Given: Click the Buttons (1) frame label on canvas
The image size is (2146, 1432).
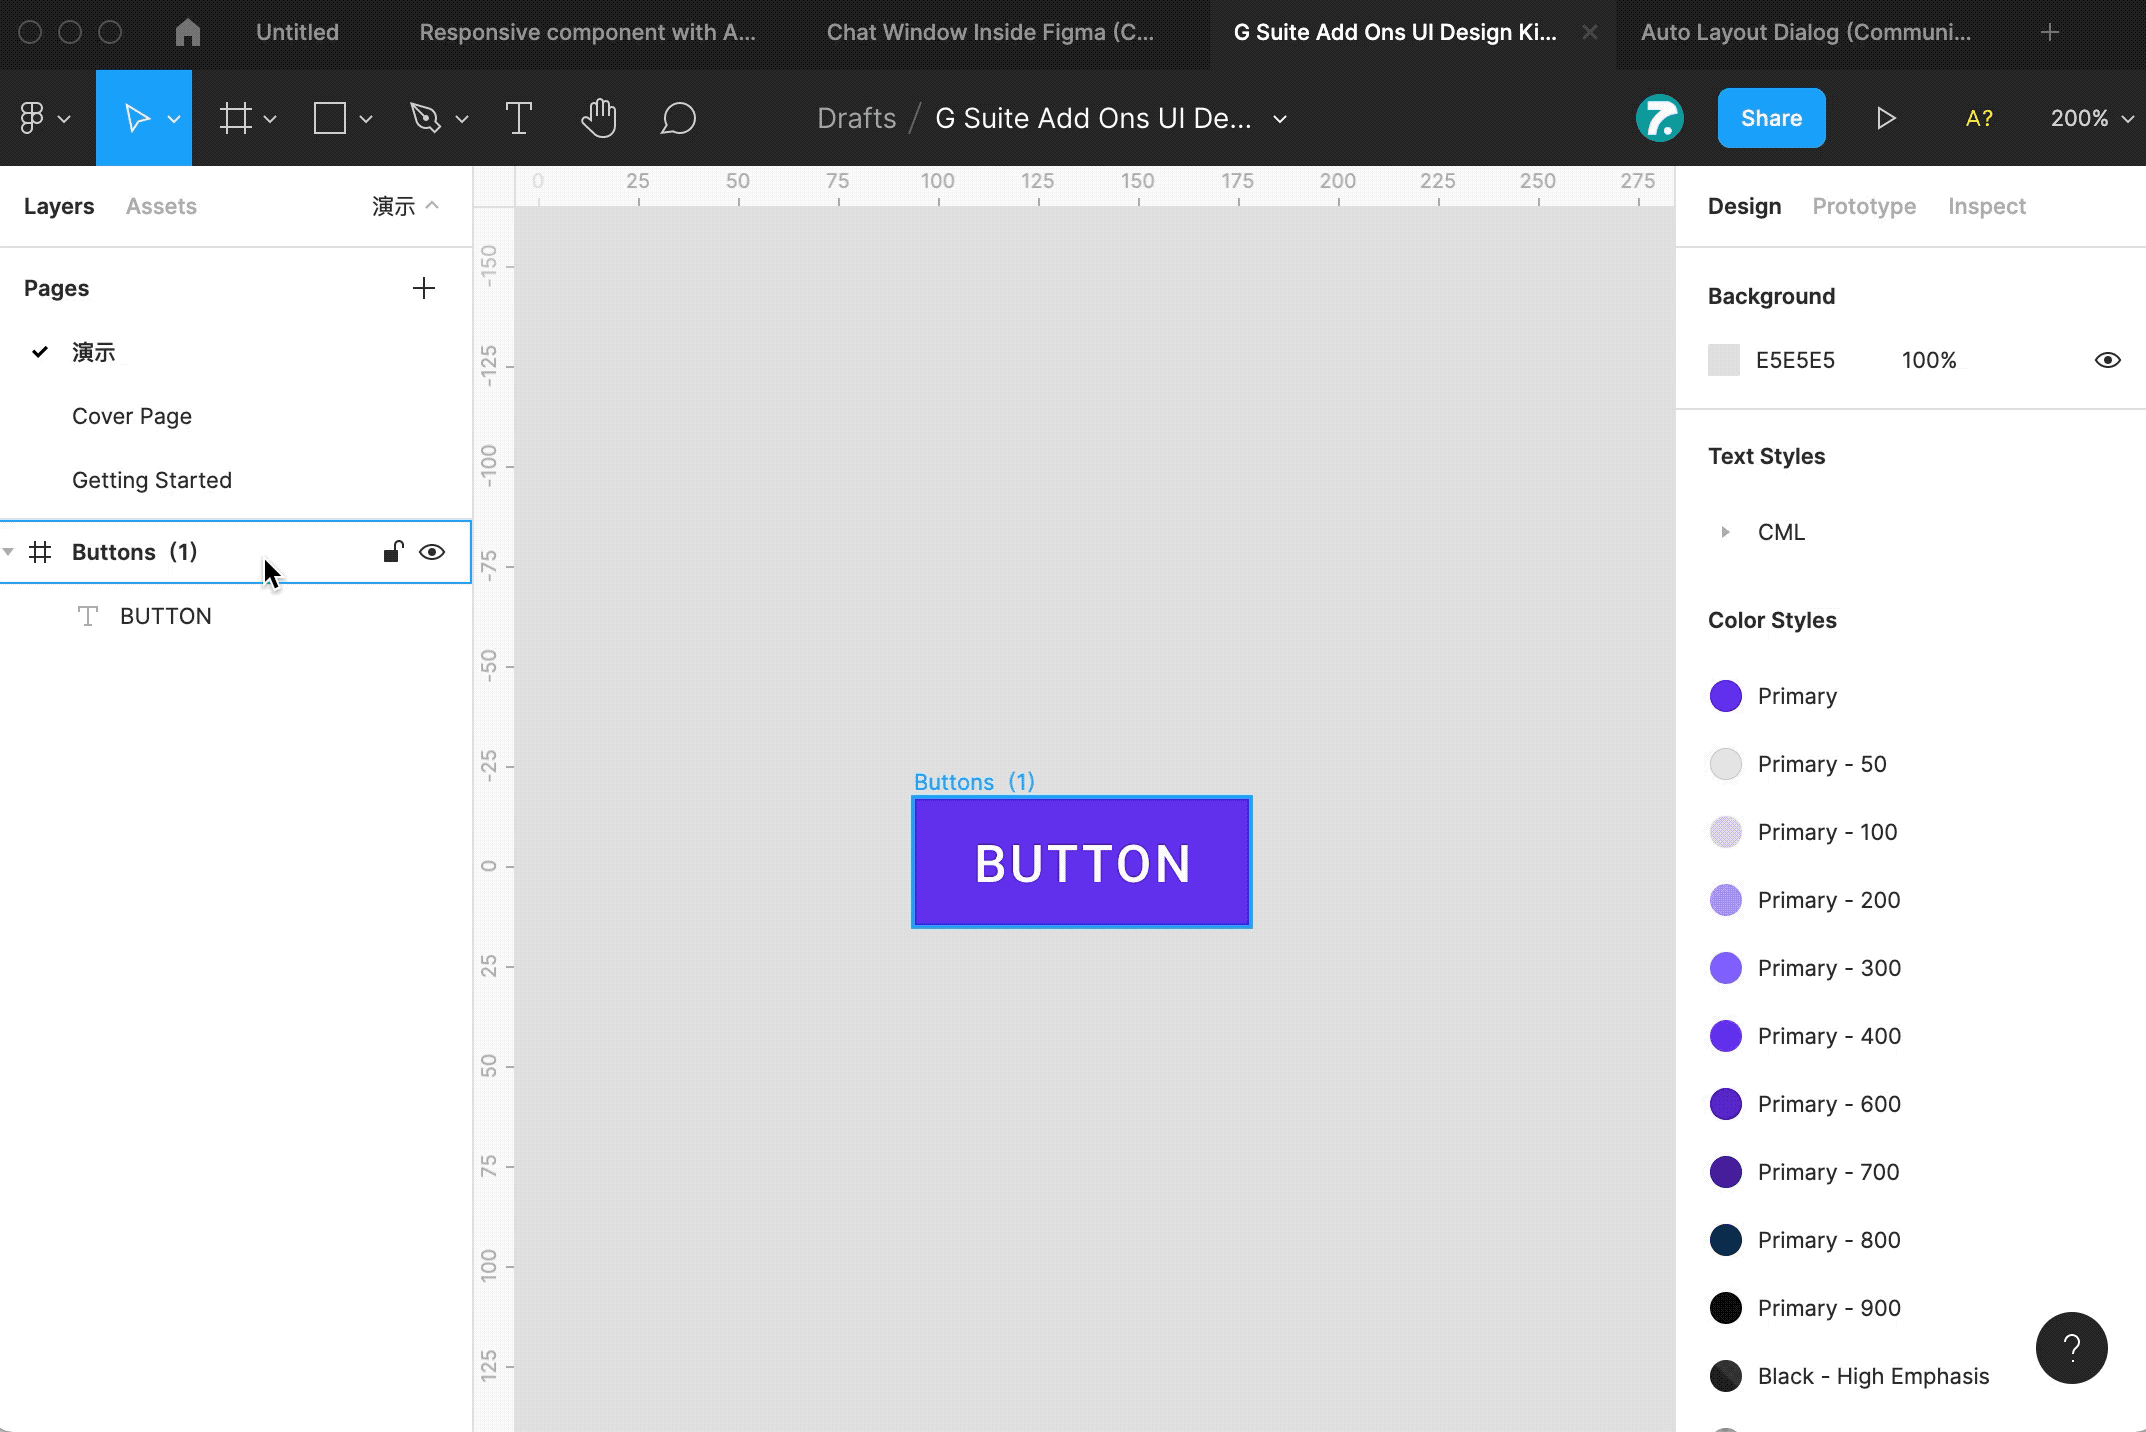Looking at the screenshot, I should coord(974,782).
